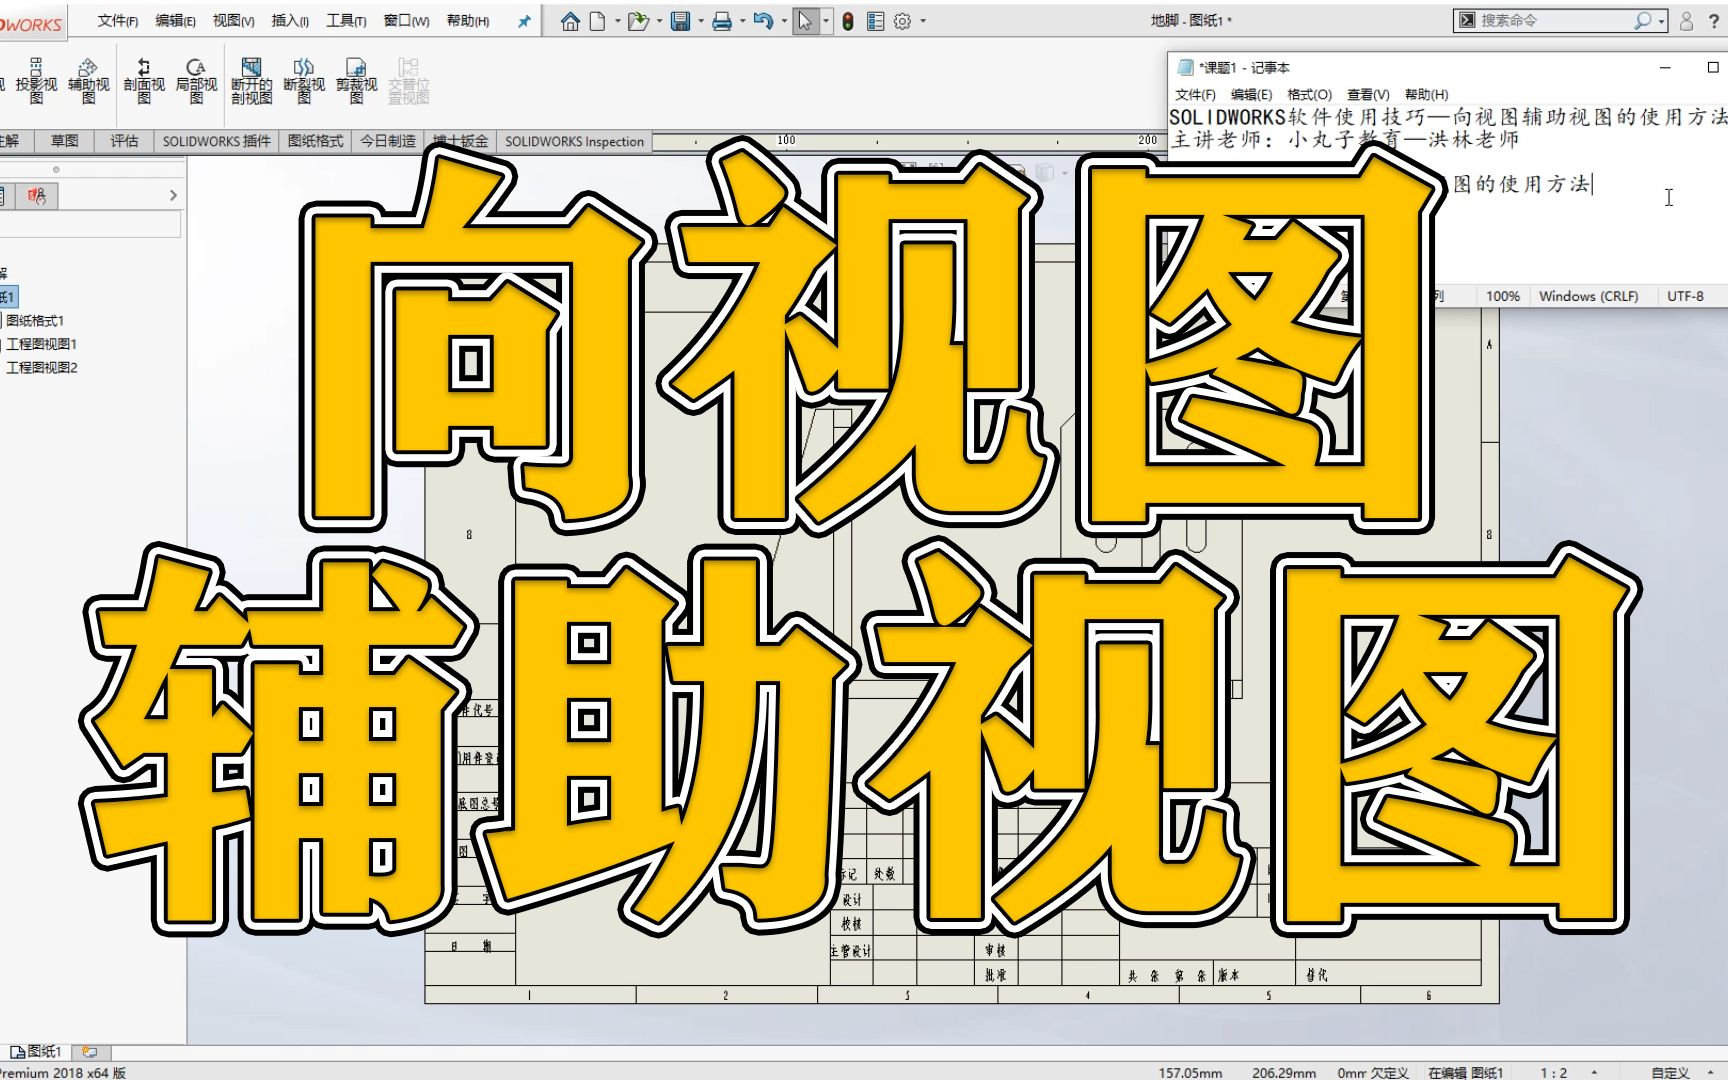Select 图纸格式1 in the feature tree
This screenshot has height=1080, width=1728.
[x=35, y=321]
